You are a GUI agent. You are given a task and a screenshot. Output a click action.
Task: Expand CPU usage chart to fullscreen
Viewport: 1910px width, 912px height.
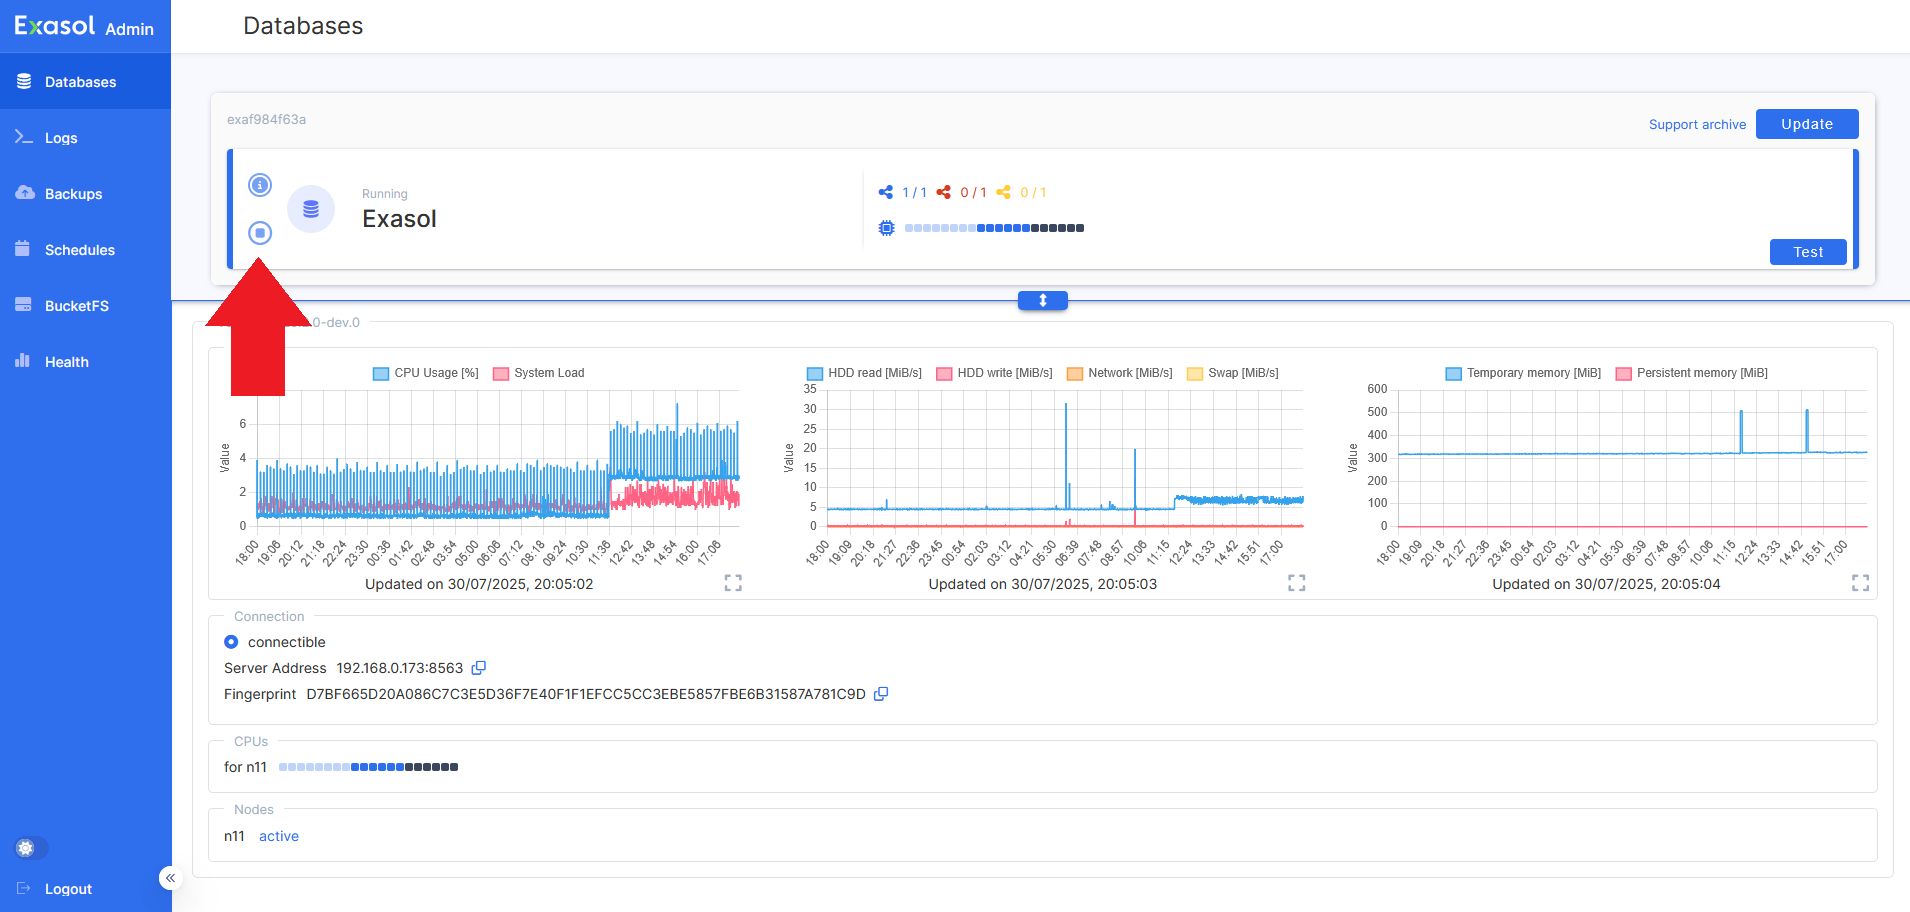click(733, 583)
